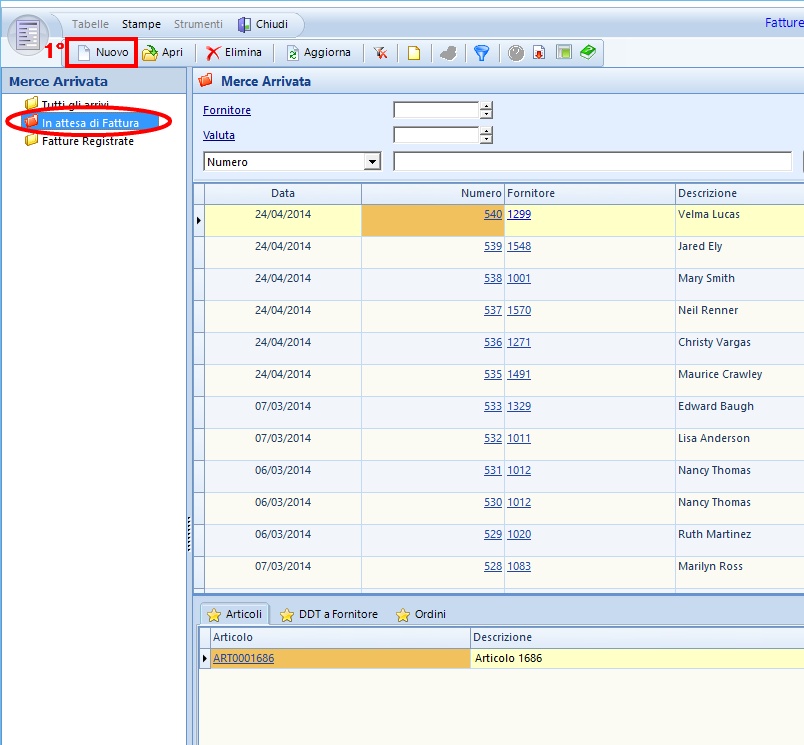The height and width of the screenshot is (745, 804).
Task: Click the remove-filter icon with red X
Action: click(x=381, y=53)
